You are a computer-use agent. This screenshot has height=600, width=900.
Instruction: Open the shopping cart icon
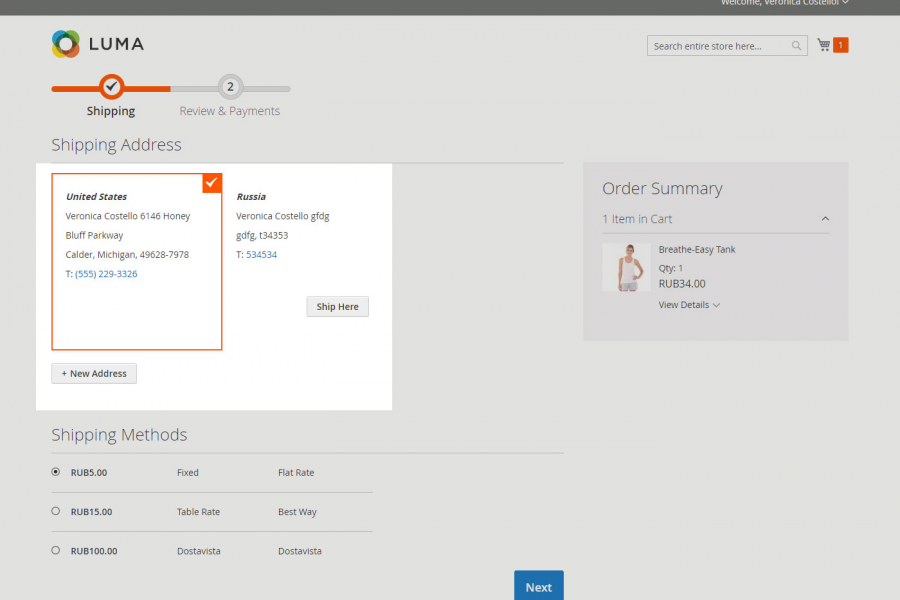click(x=824, y=45)
